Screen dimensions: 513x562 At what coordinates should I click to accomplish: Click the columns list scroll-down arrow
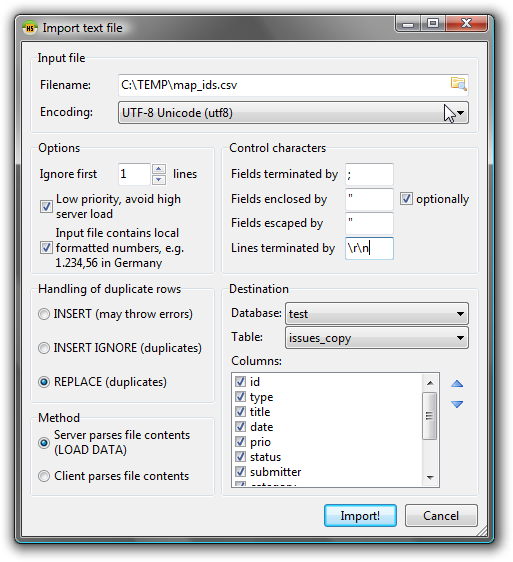click(x=430, y=477)
